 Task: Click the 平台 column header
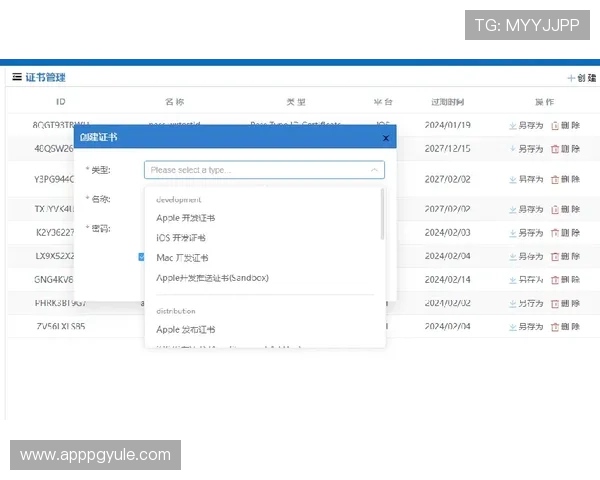pos(383,102)
